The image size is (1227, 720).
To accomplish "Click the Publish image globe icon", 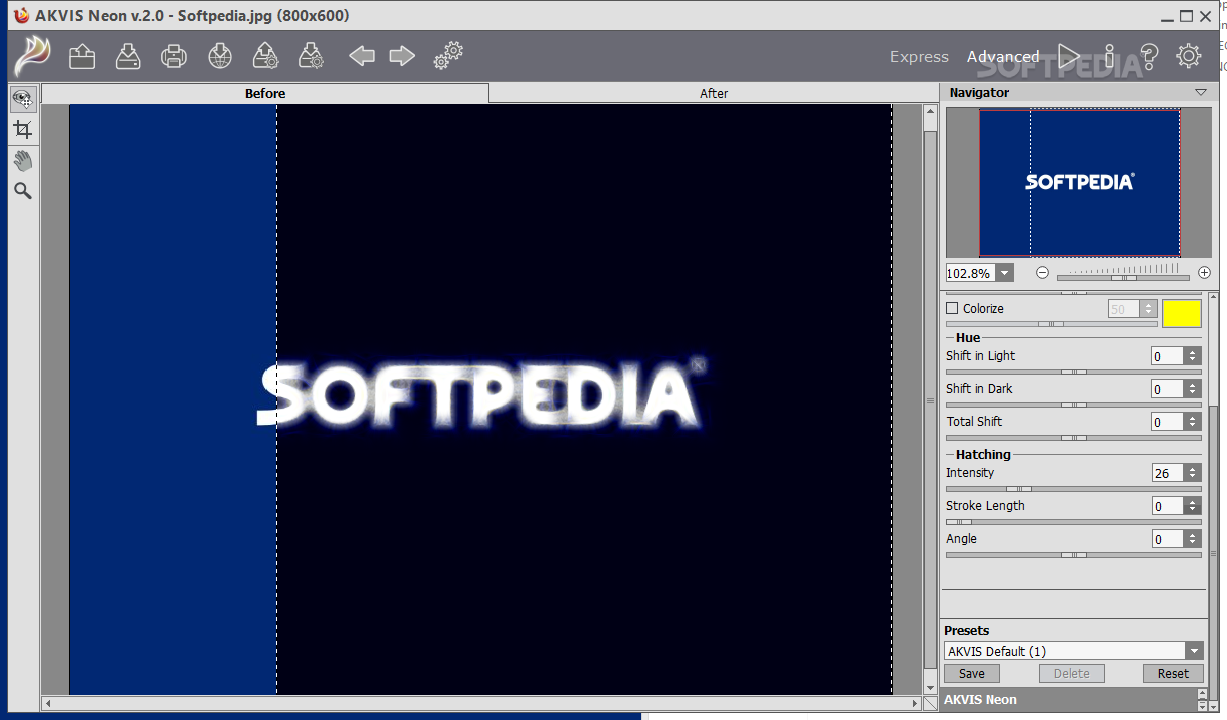I will point(220,56).
